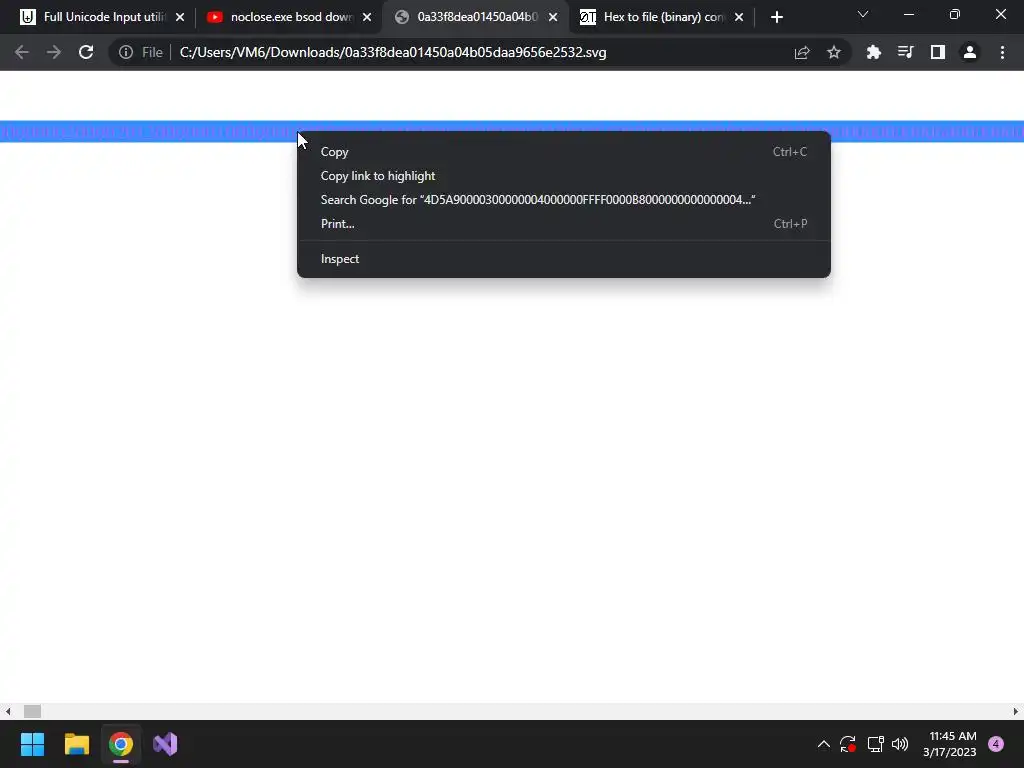The width and height of the screenshot is (1024, 768).
Task: Open network settings tray icon
Action: 875,744
